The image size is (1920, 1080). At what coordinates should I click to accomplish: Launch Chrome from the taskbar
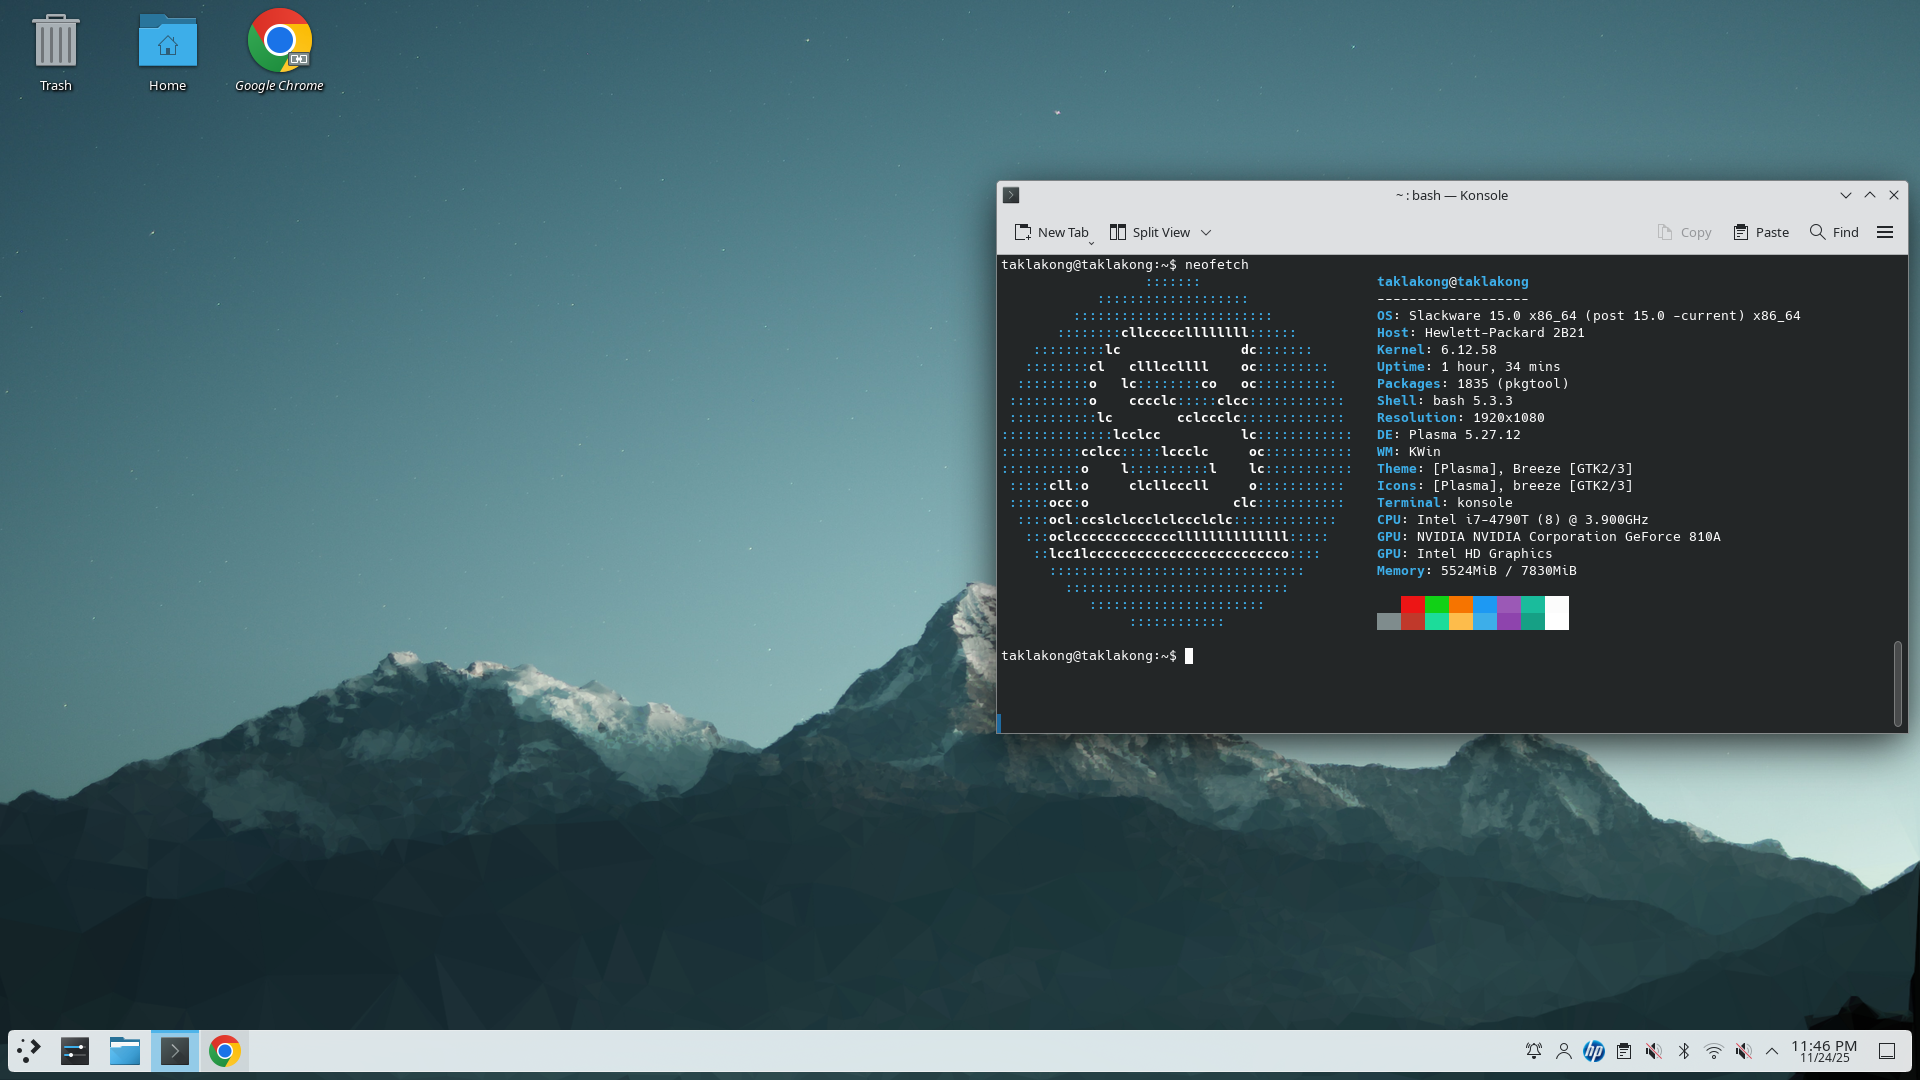pyautogui.click(x=225, y=1051)
